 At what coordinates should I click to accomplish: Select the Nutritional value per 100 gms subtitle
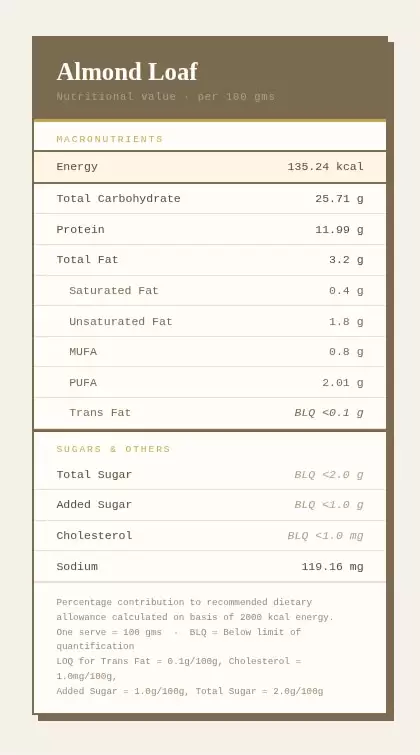165,96
